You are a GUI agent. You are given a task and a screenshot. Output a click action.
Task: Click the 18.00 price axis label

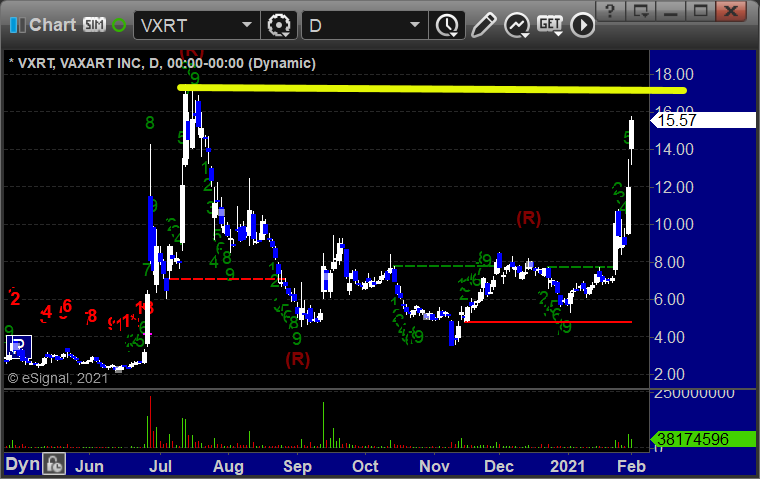click(674, 74)
